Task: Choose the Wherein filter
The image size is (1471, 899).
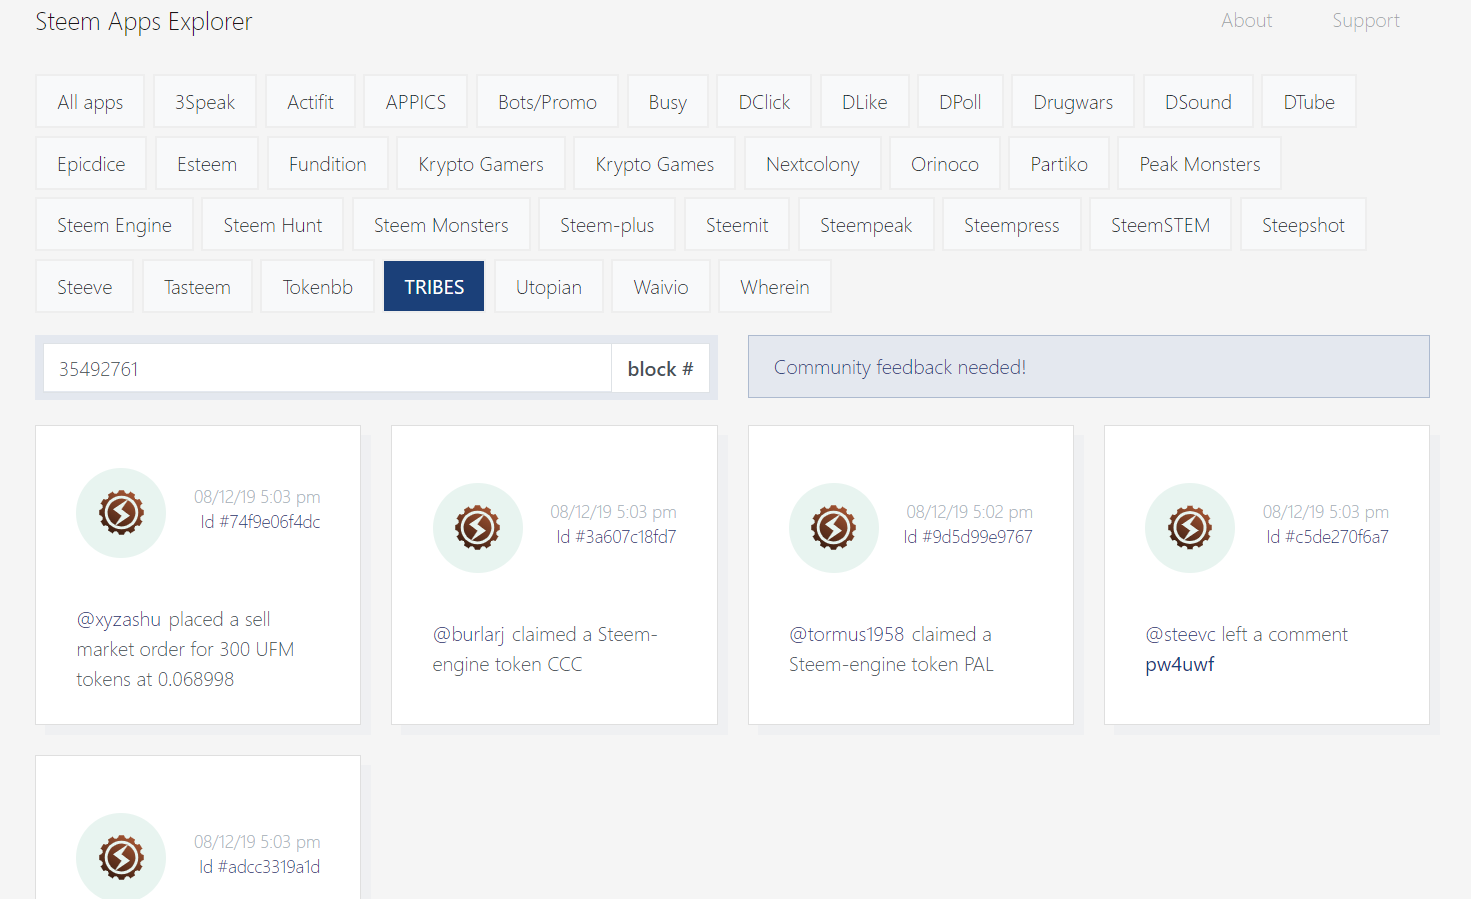Action: click(775, 287)
